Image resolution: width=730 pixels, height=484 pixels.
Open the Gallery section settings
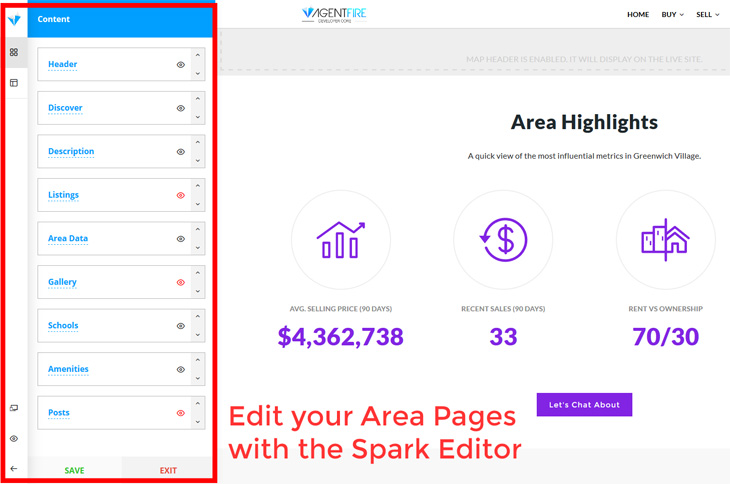[62, 282]
